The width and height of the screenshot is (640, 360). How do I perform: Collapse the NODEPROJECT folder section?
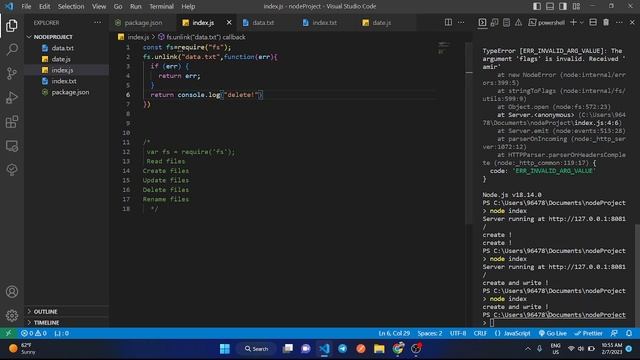coord(67,37)
